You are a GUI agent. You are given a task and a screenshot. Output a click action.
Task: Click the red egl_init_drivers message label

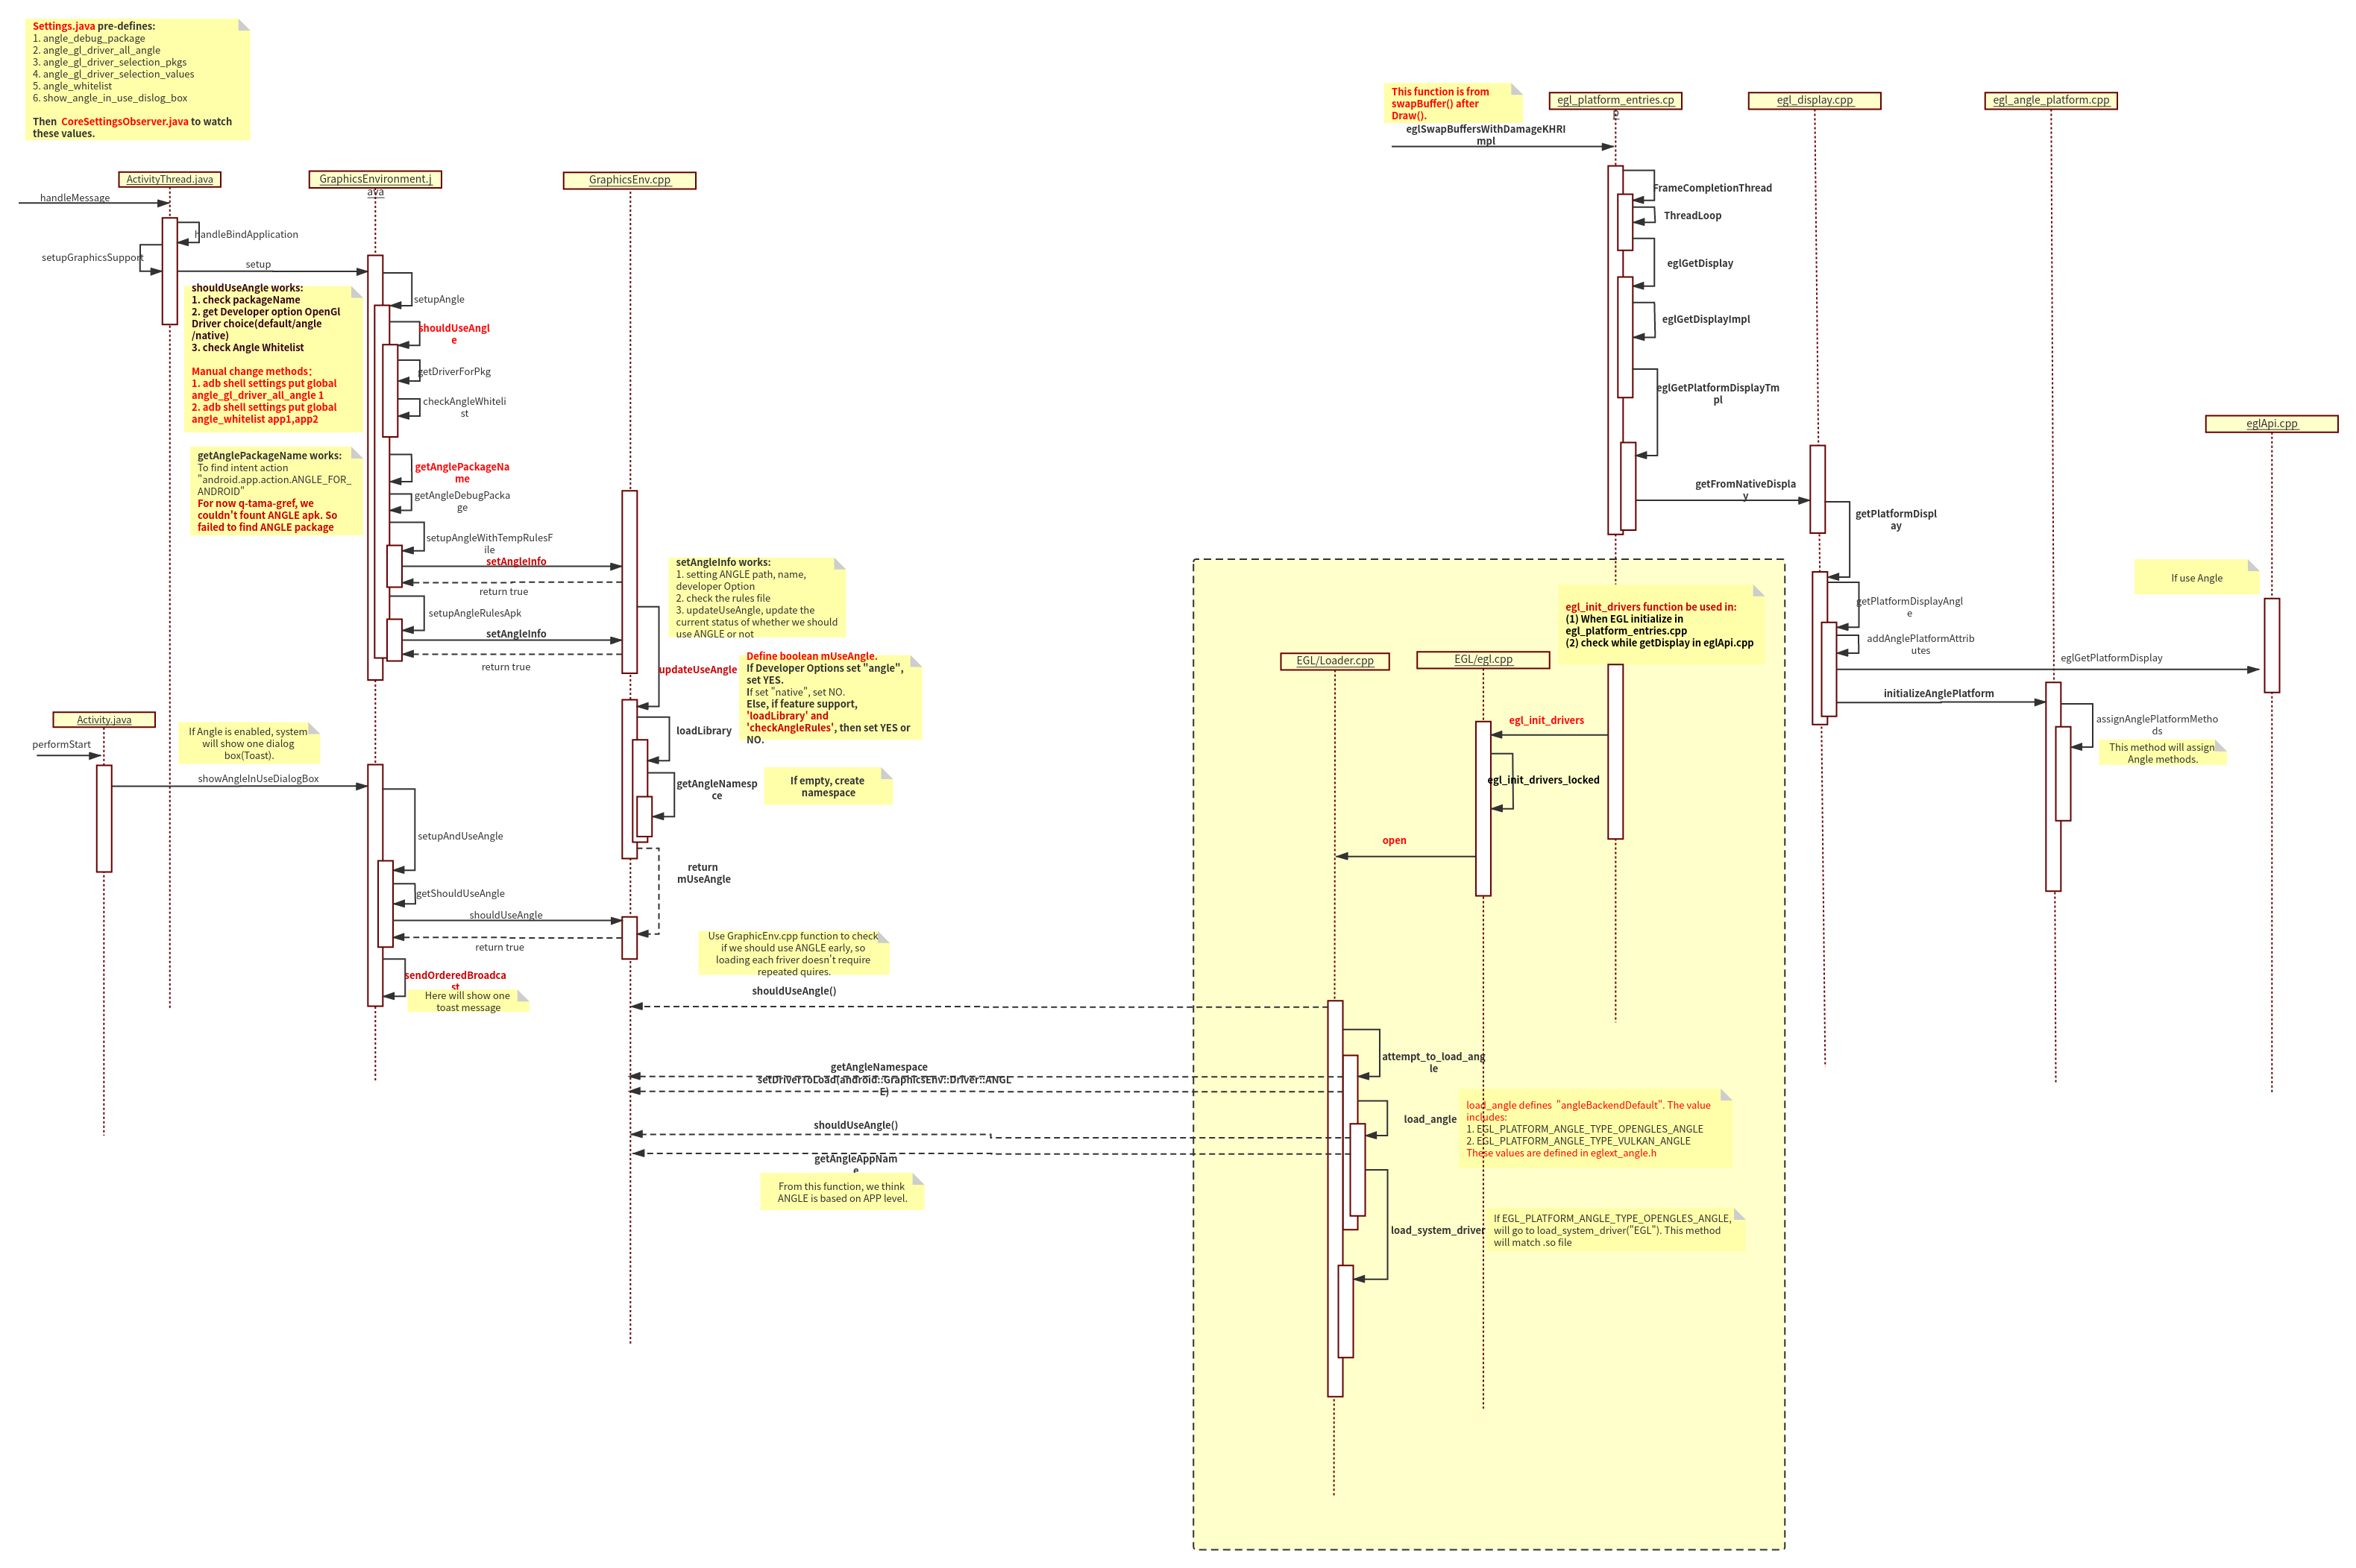tap(1545, 720)
